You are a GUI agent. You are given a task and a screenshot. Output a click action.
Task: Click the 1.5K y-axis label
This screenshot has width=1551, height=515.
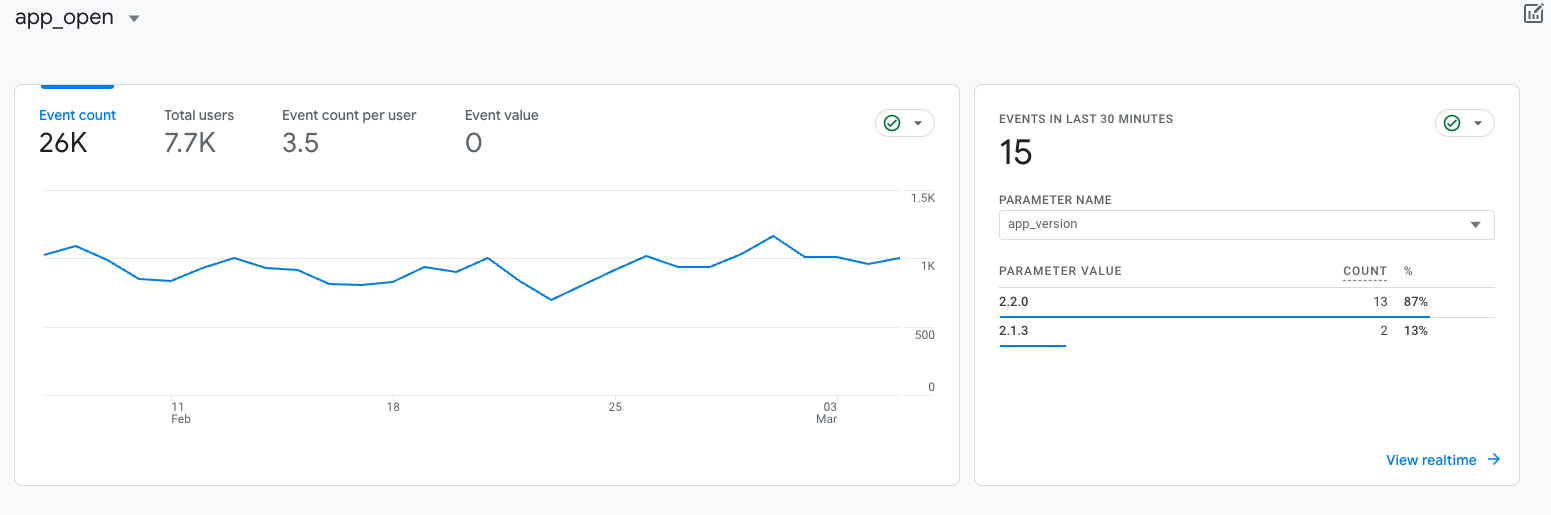click(x=922, y=198)
